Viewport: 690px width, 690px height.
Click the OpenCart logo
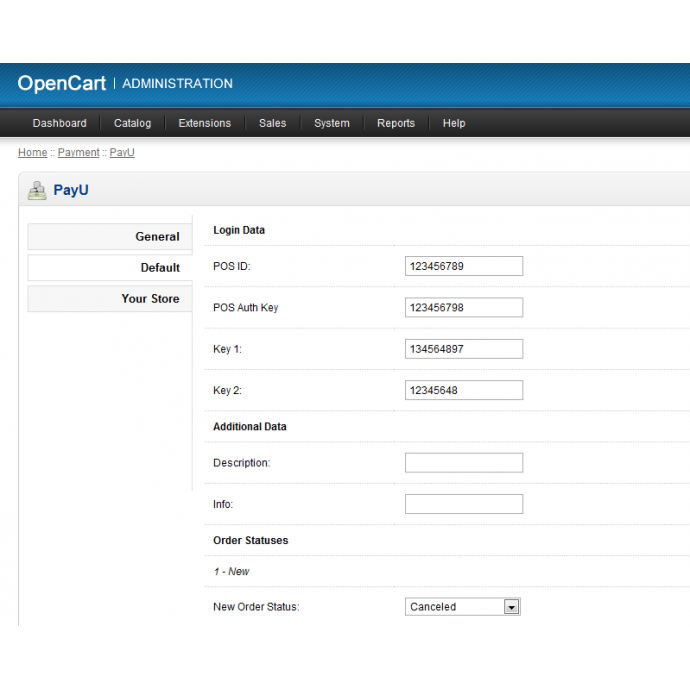(62, 83)
